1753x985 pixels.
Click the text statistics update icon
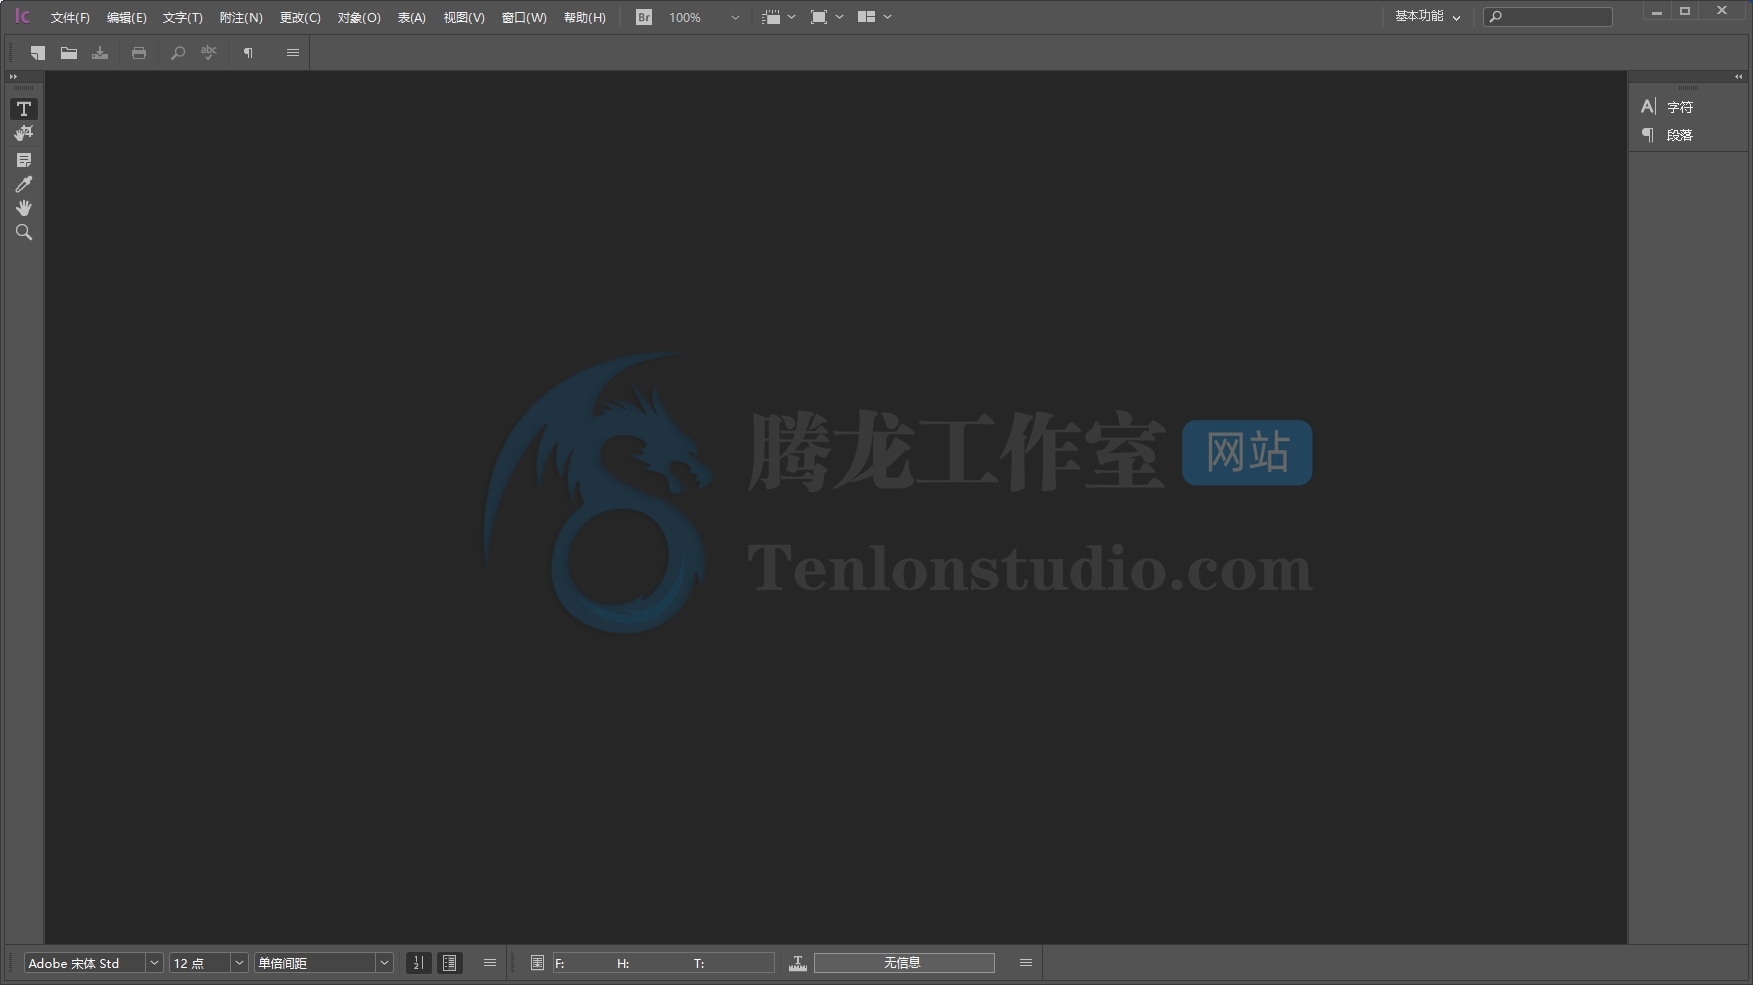tap(537, 963)
